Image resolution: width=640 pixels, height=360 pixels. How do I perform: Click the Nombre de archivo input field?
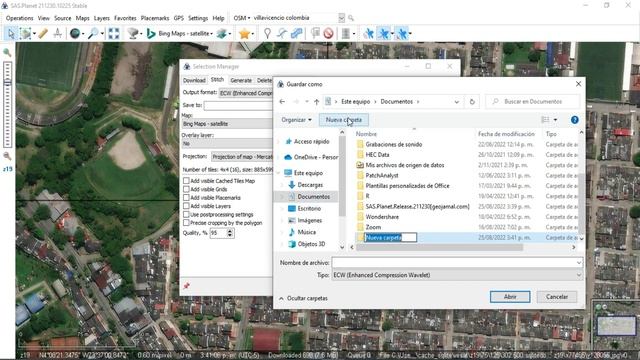coord(457,263)
